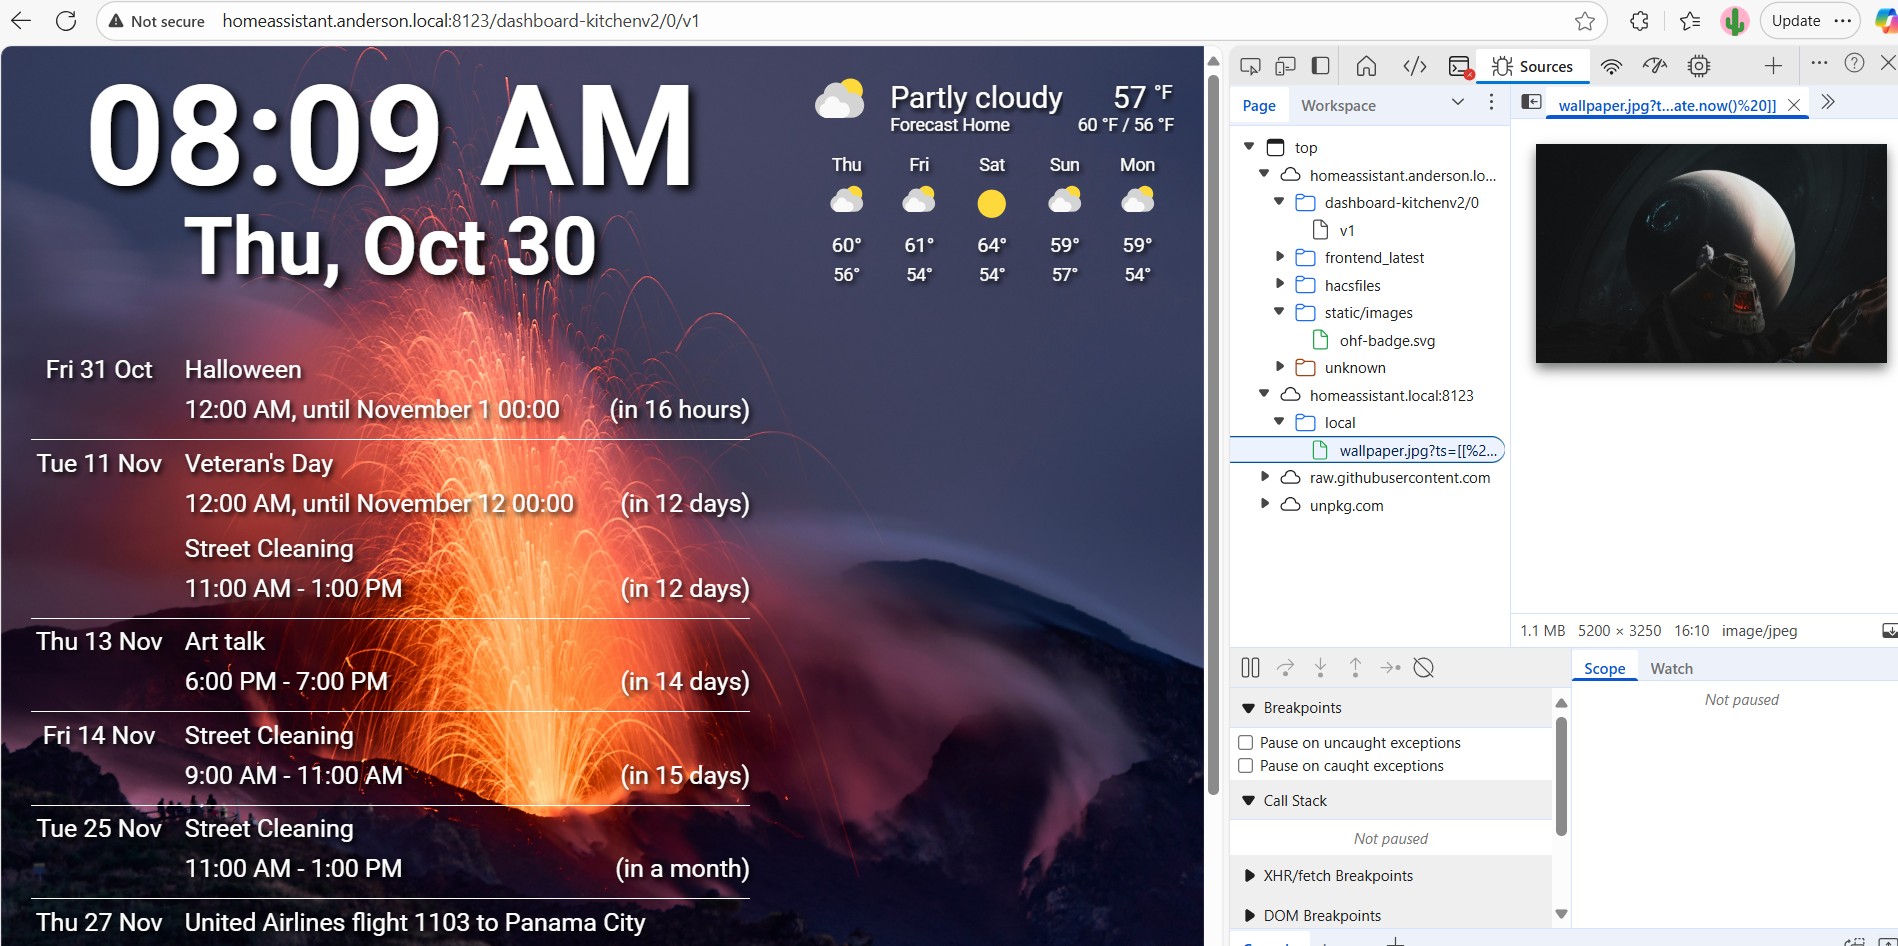Click the Inspect element picker tool
Image resolution: width=1898 pixels, height=946 pixels.
(1250, 66)
